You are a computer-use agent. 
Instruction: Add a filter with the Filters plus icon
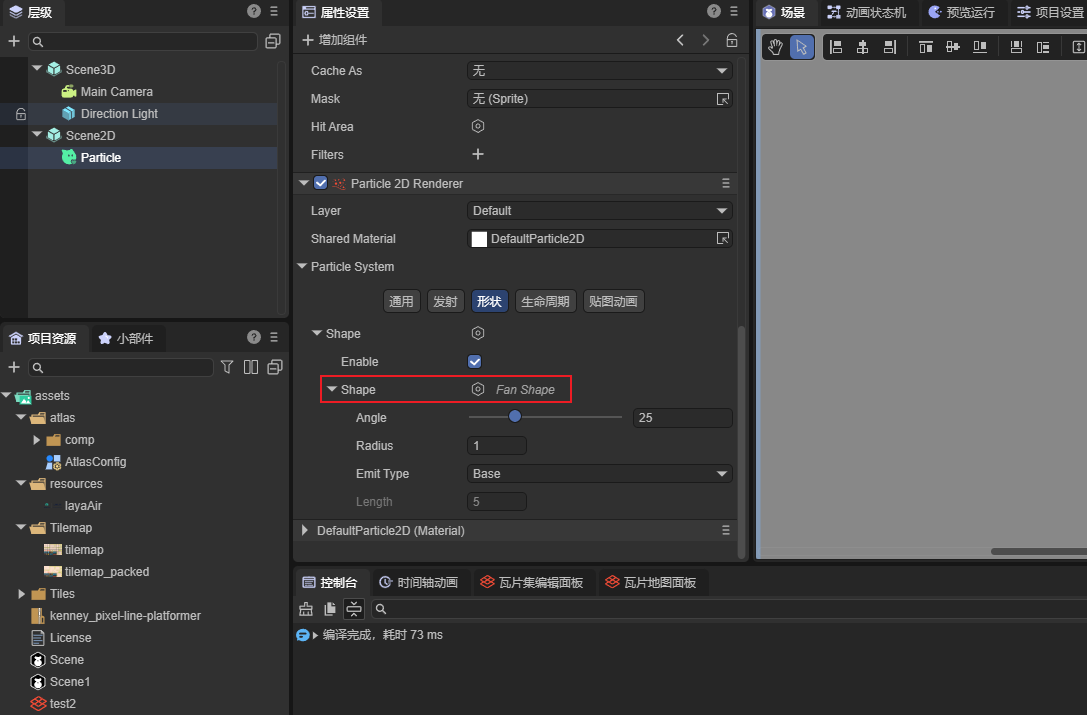(478, 154)
